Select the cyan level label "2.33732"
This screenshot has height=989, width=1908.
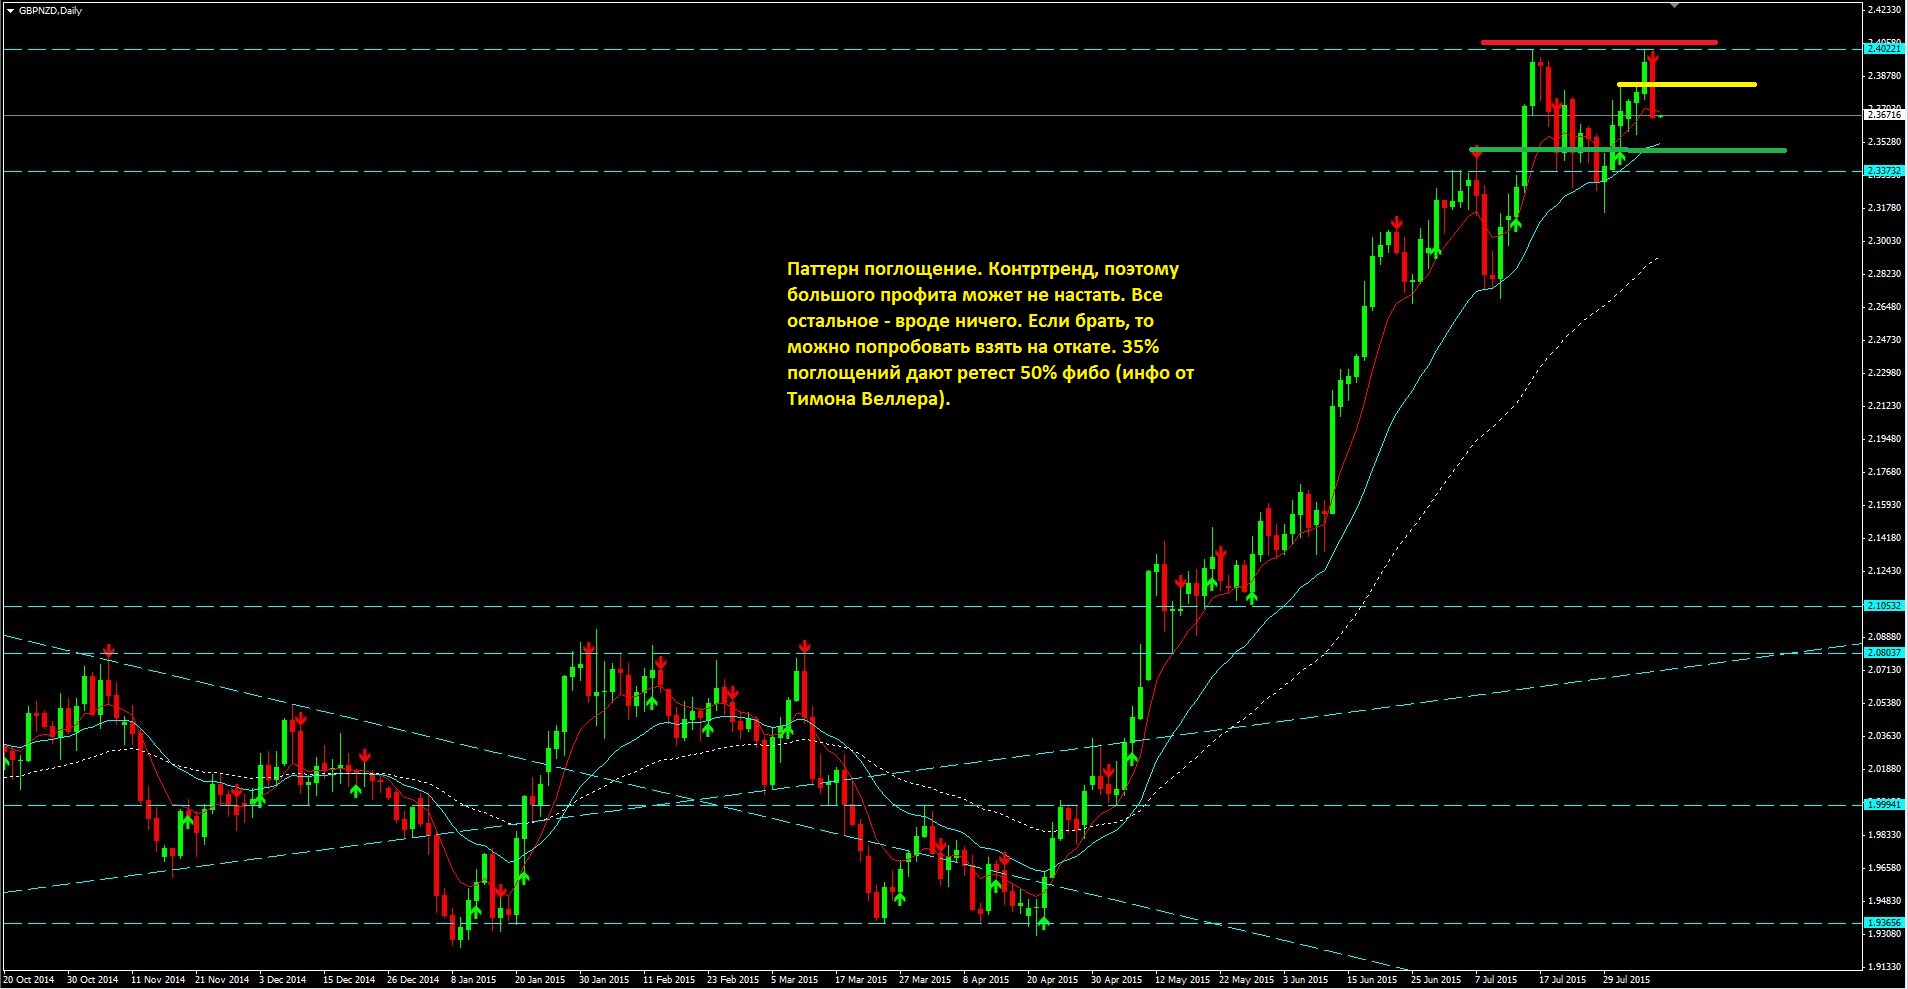(x=1884, y=171)
